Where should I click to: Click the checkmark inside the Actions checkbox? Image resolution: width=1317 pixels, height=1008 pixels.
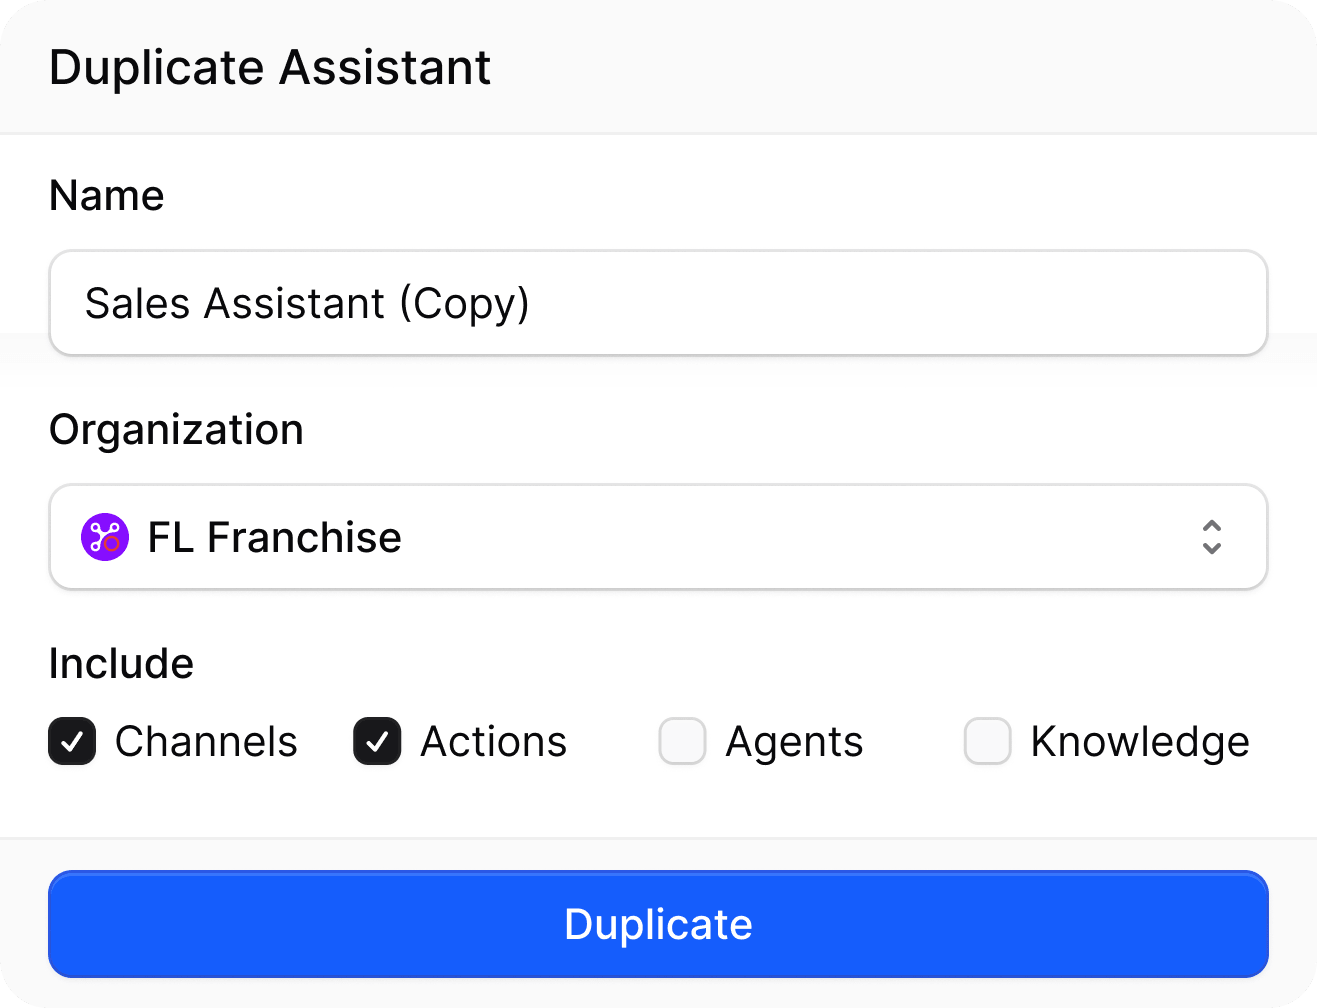pyautogui.click(x=377, y=741)
